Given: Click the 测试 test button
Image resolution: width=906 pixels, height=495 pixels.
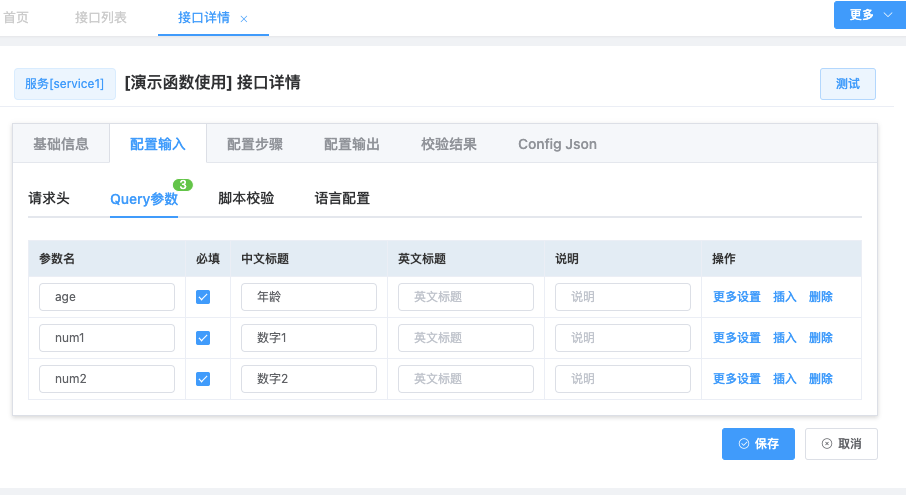Looking at the screenshot, I should pos(847,84).
